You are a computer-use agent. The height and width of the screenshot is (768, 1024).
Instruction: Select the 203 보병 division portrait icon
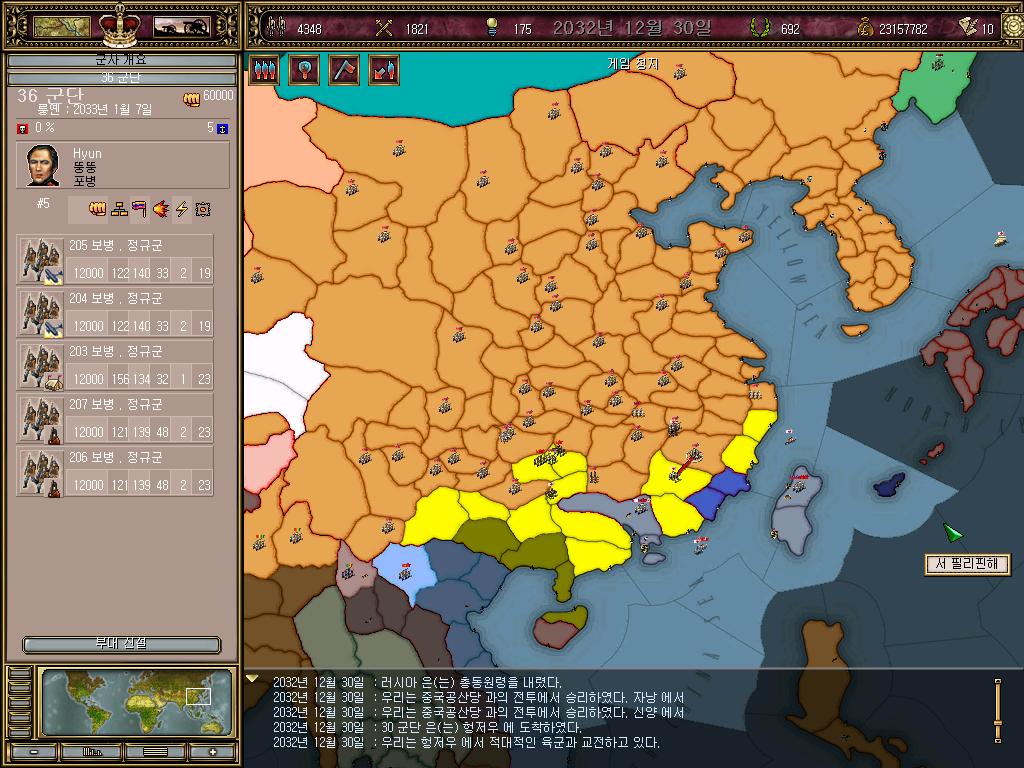tap(40, 366)
